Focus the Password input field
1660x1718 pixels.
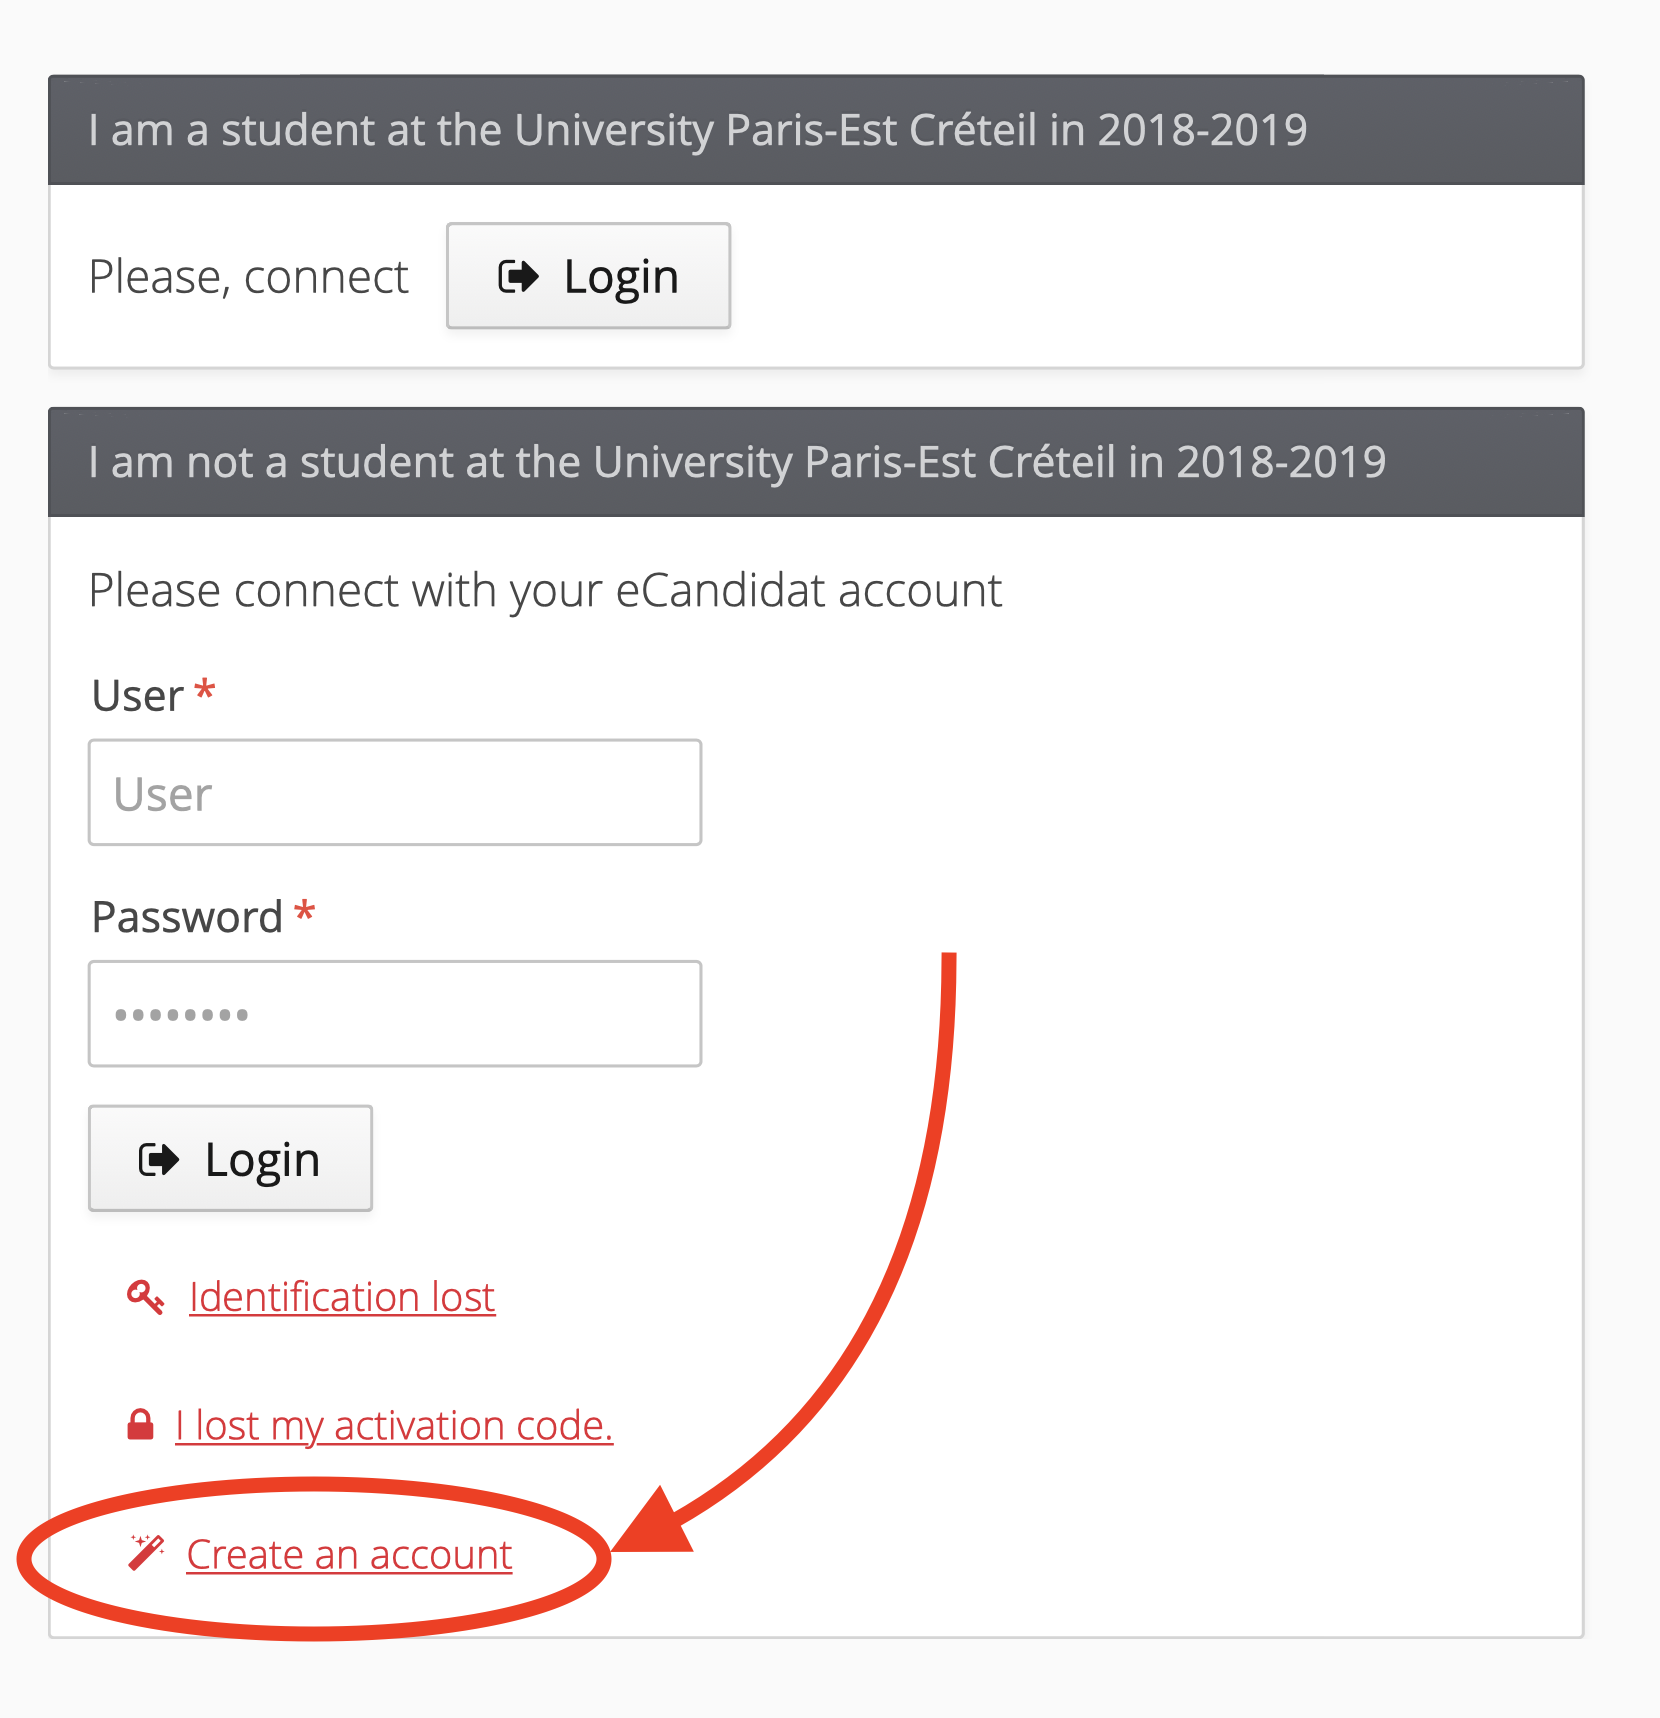(x=395, y=1014)
